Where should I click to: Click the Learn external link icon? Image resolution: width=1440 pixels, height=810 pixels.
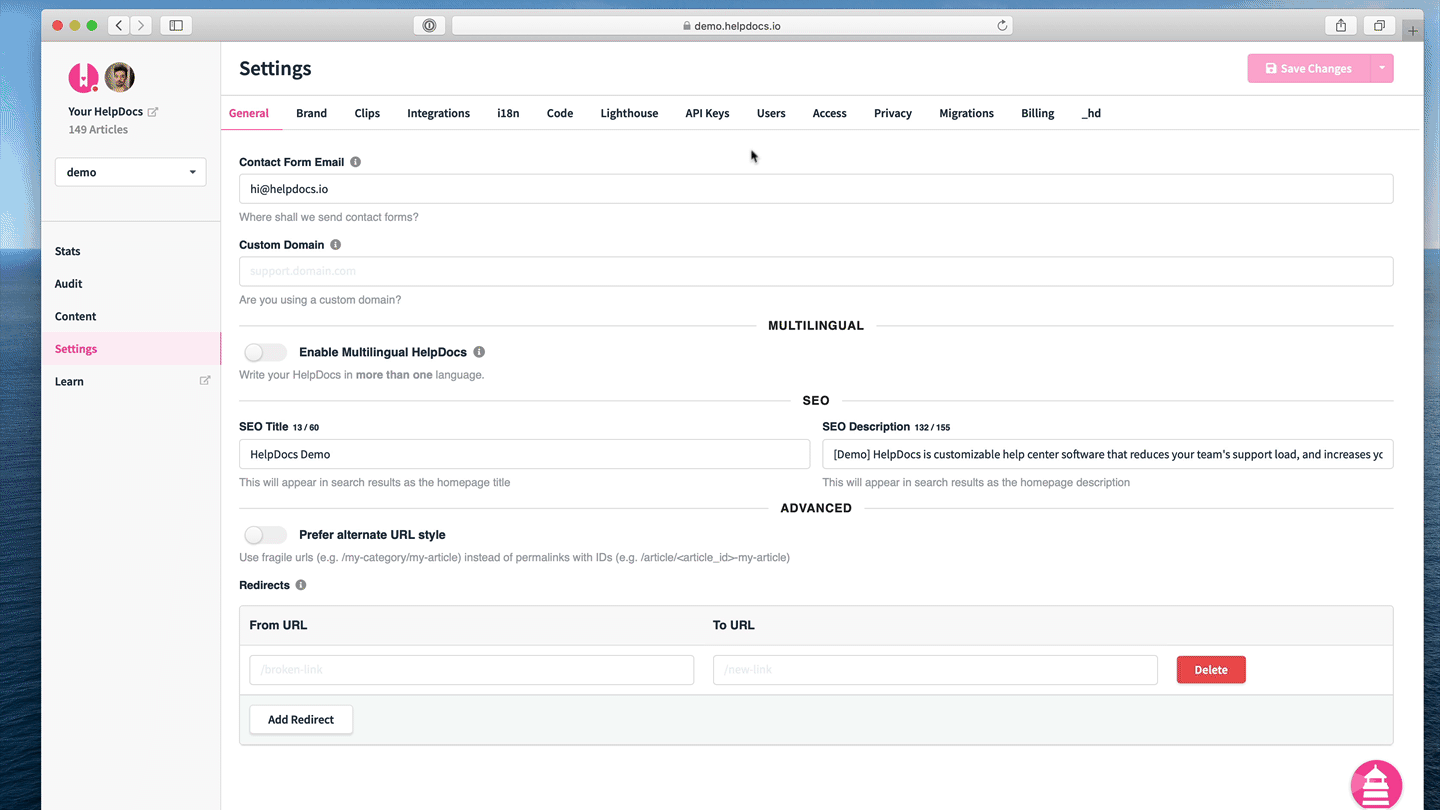(205, 381)
